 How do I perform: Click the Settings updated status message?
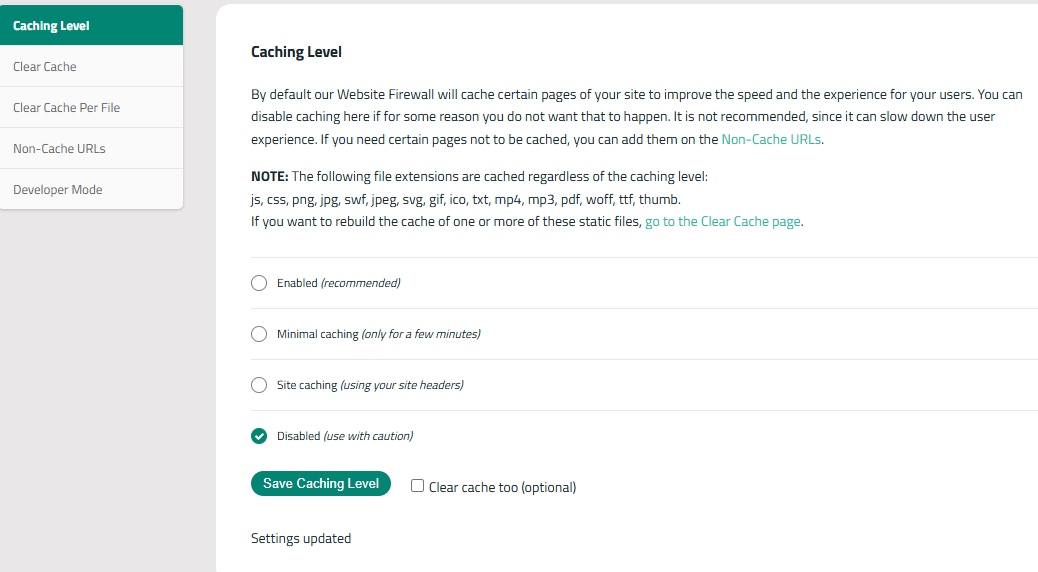tap(301, 538)
